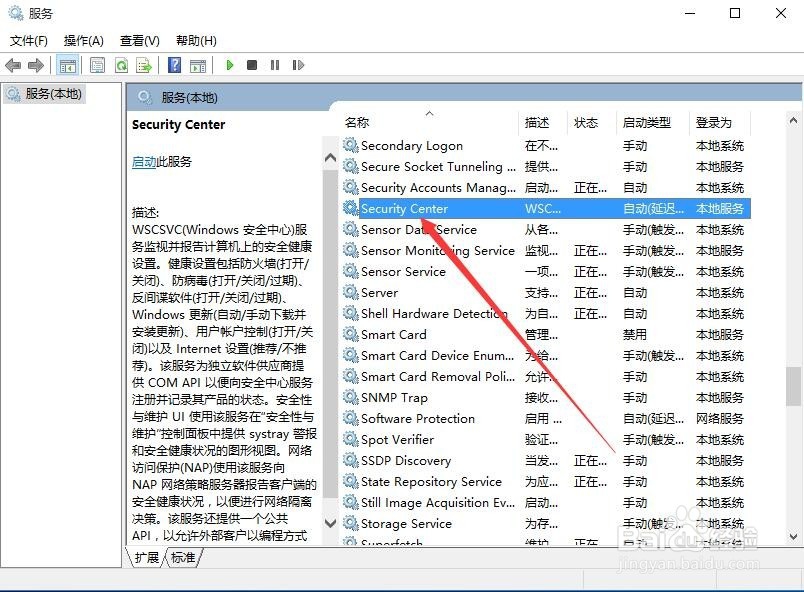Switch to the 标准 tab

click(183, 557)
